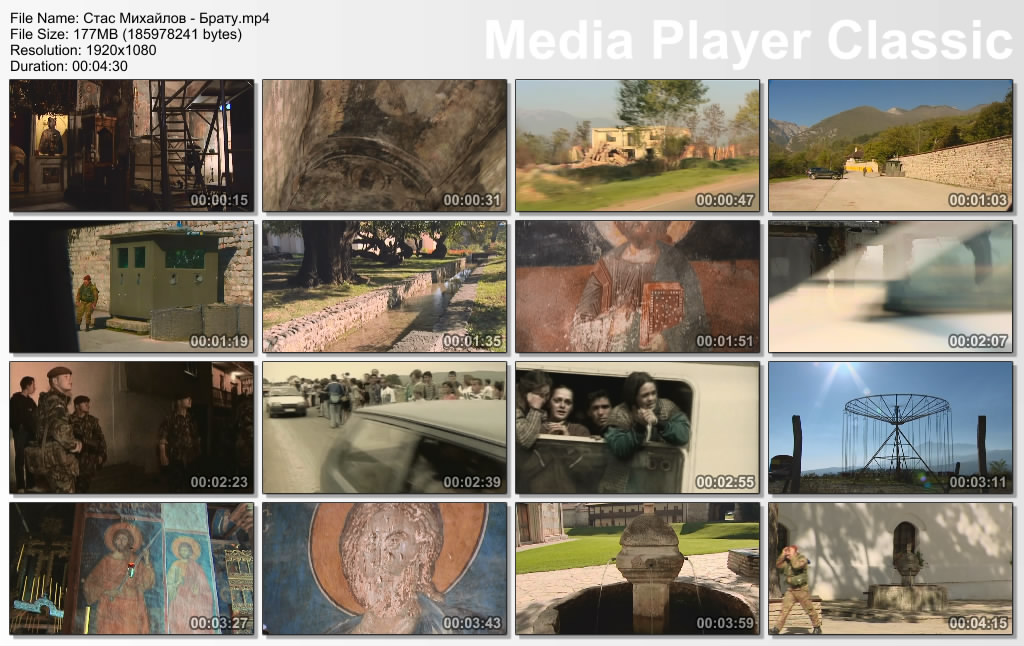The width and height of the screenshot is (1024, 646).
Task: Open the two saints fresco thumbnail
Action: pos(131,568)
